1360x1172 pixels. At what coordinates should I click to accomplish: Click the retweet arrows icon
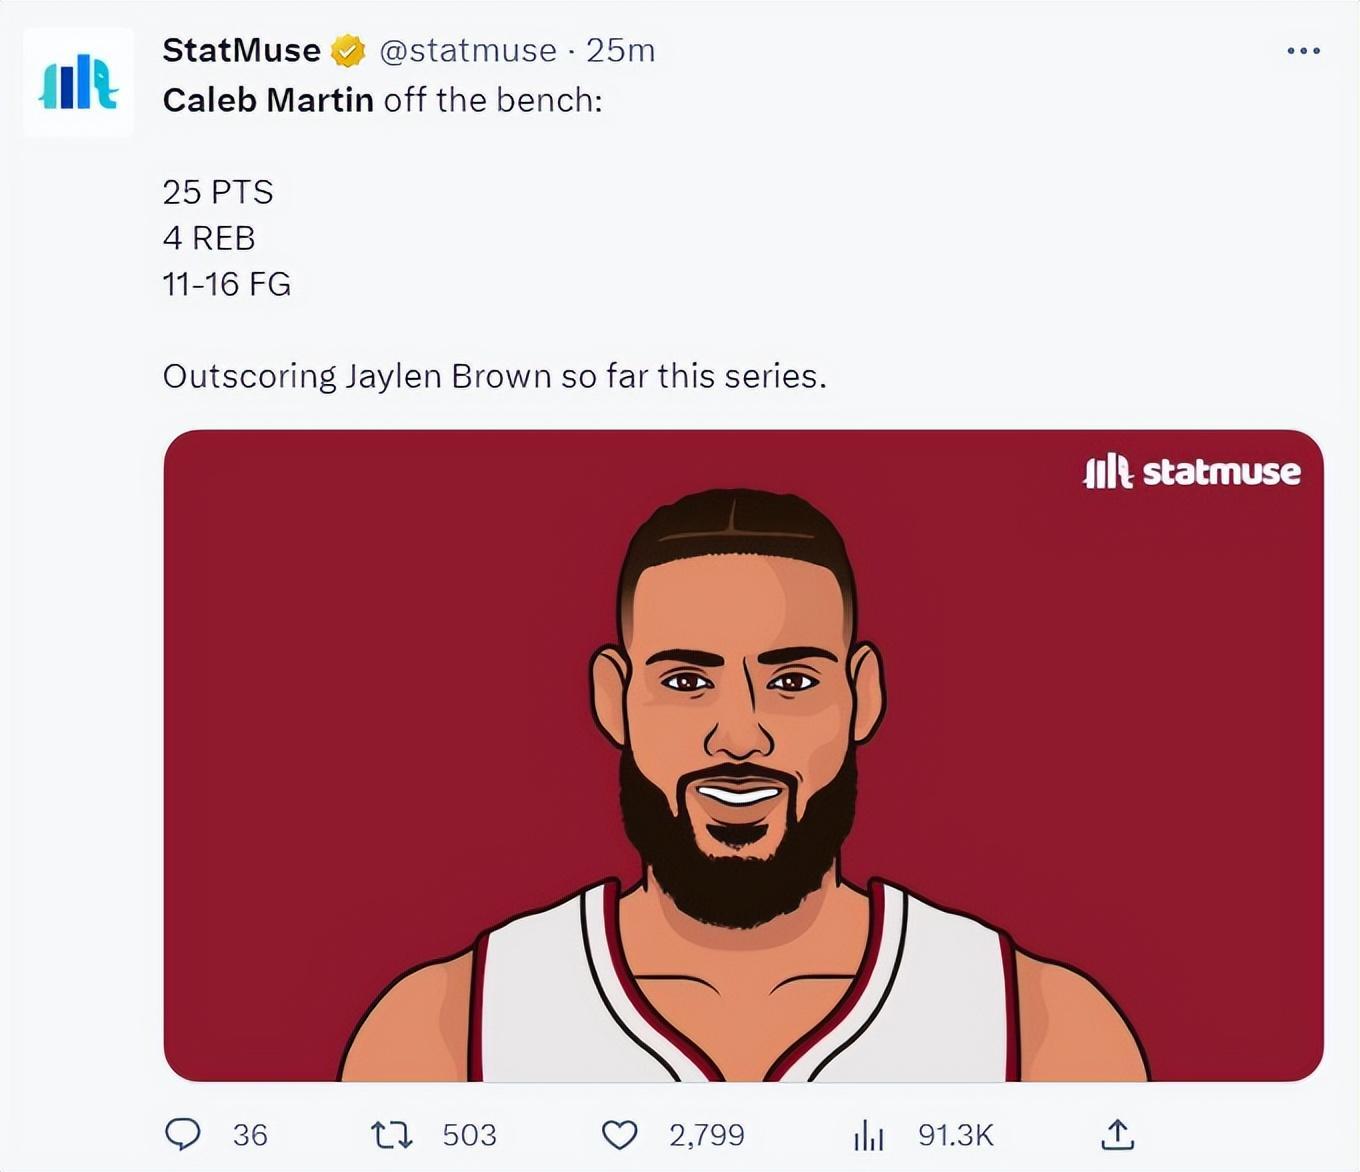[391, 1135]
